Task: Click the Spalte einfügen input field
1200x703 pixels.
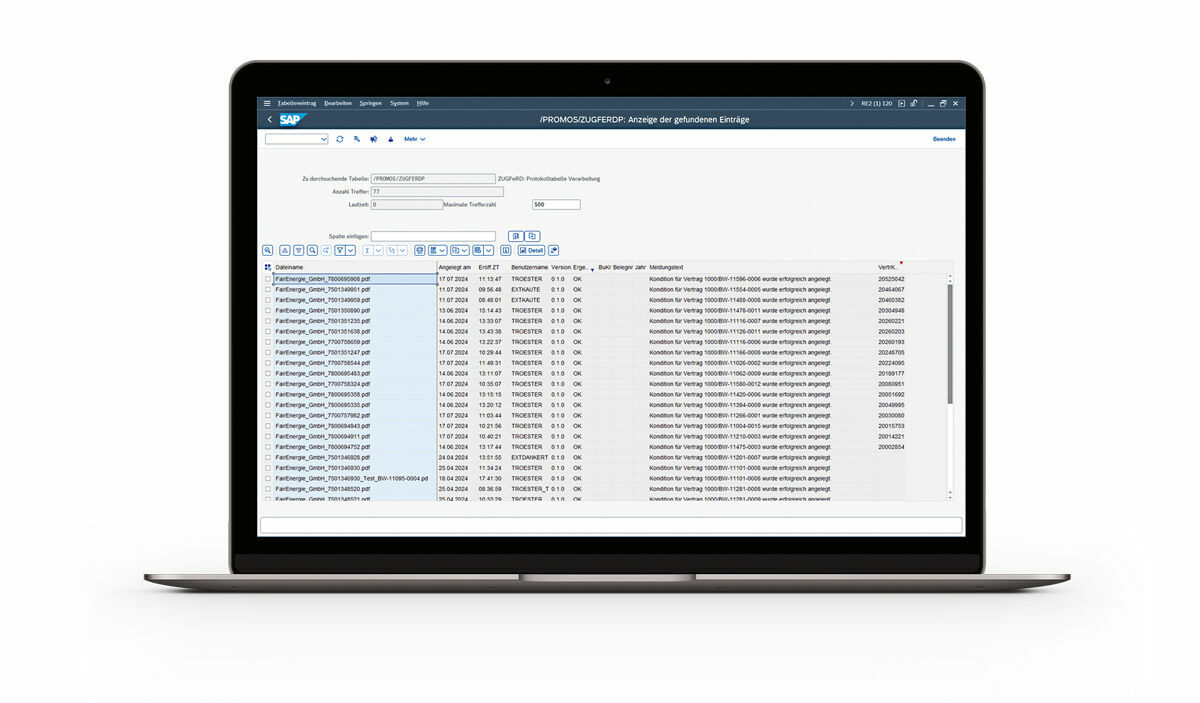Action: click(432, 236)
